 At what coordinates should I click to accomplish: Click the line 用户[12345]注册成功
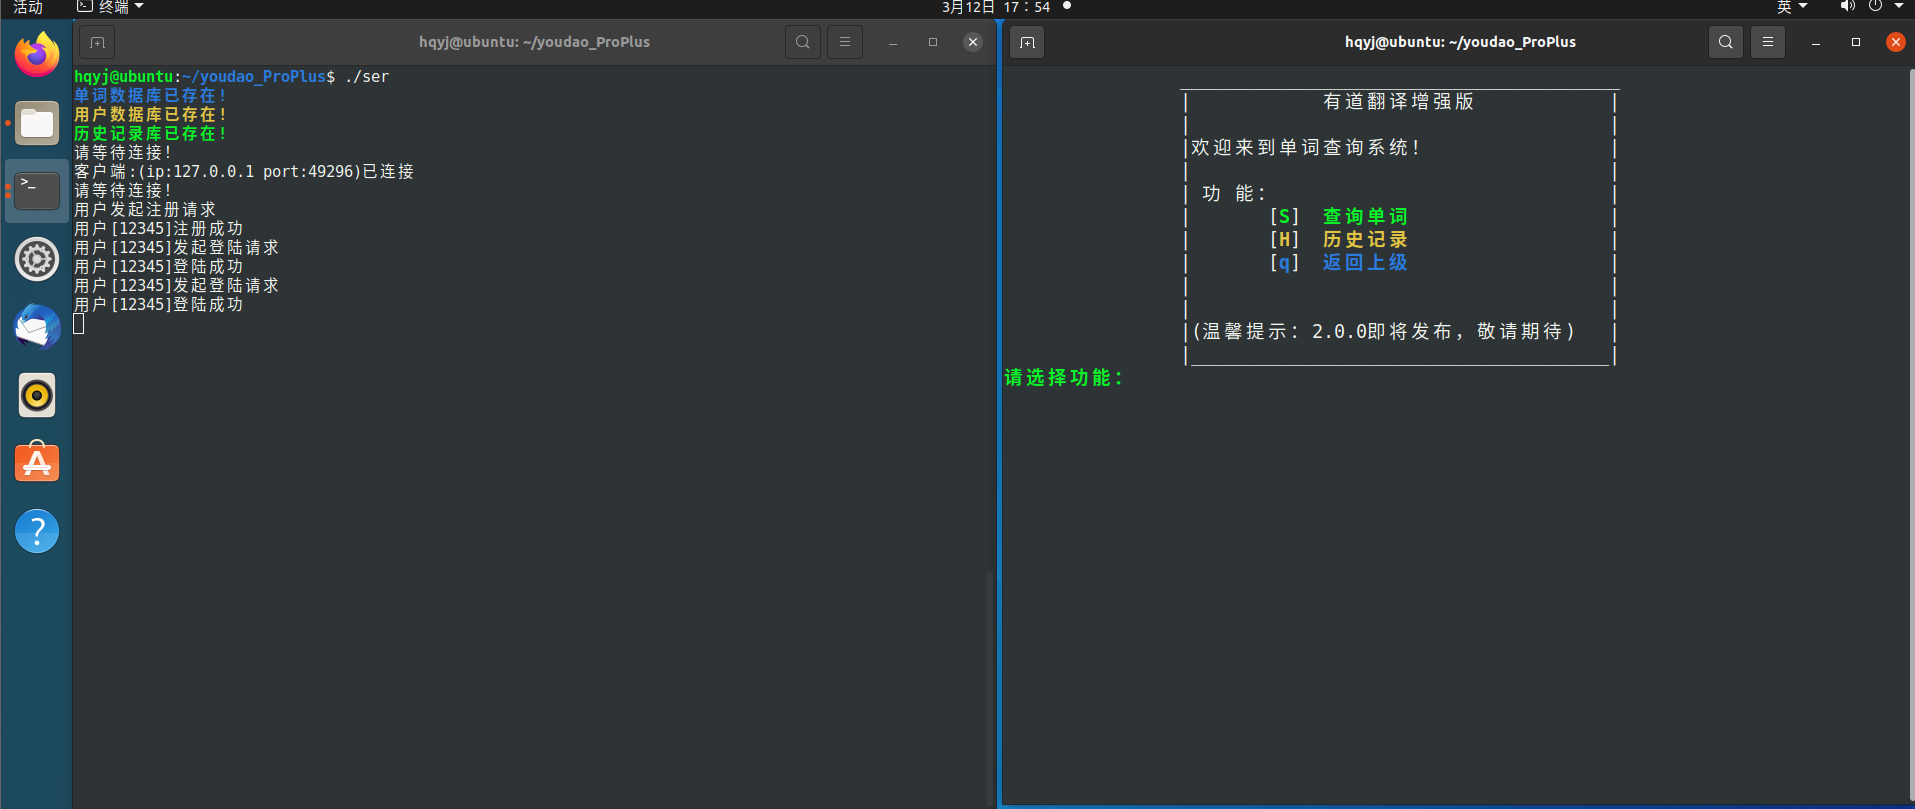(x=159, y=228)
